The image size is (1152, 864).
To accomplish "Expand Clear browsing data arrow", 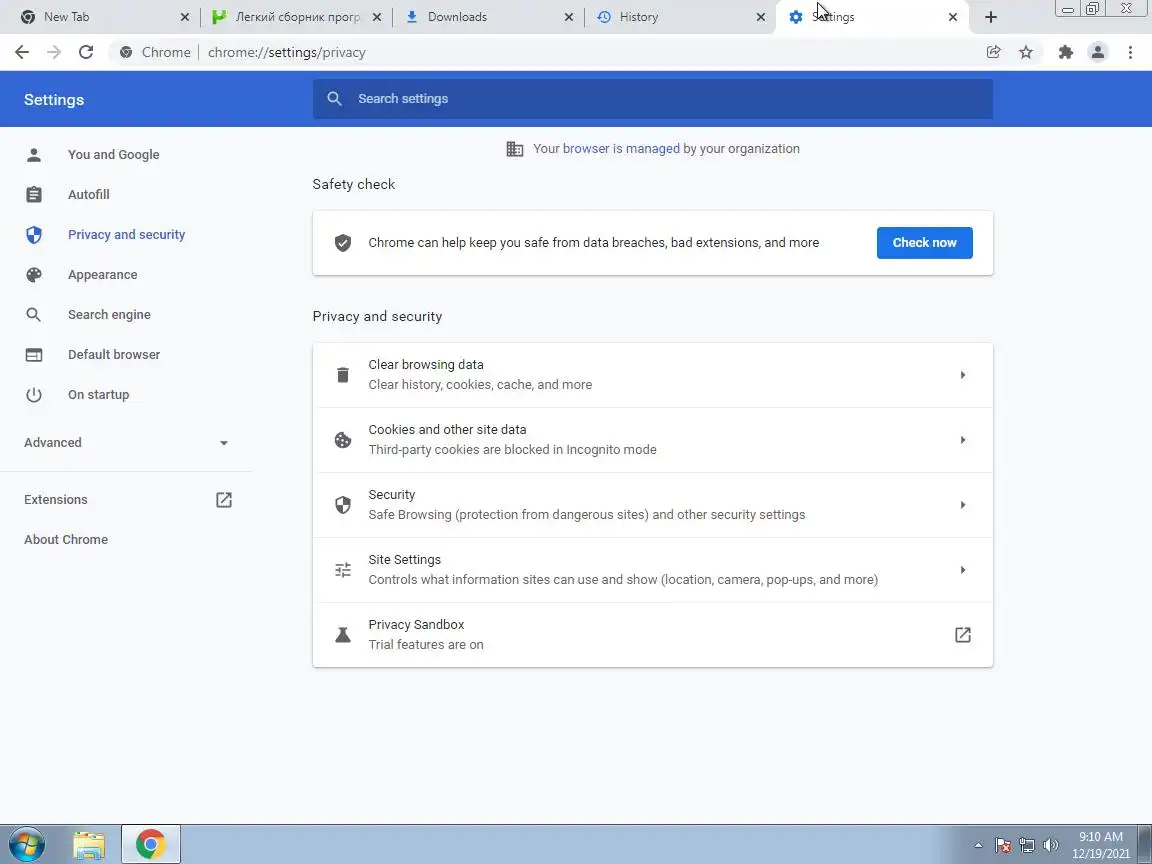I will pyautogui.click(x=962, y=375).
